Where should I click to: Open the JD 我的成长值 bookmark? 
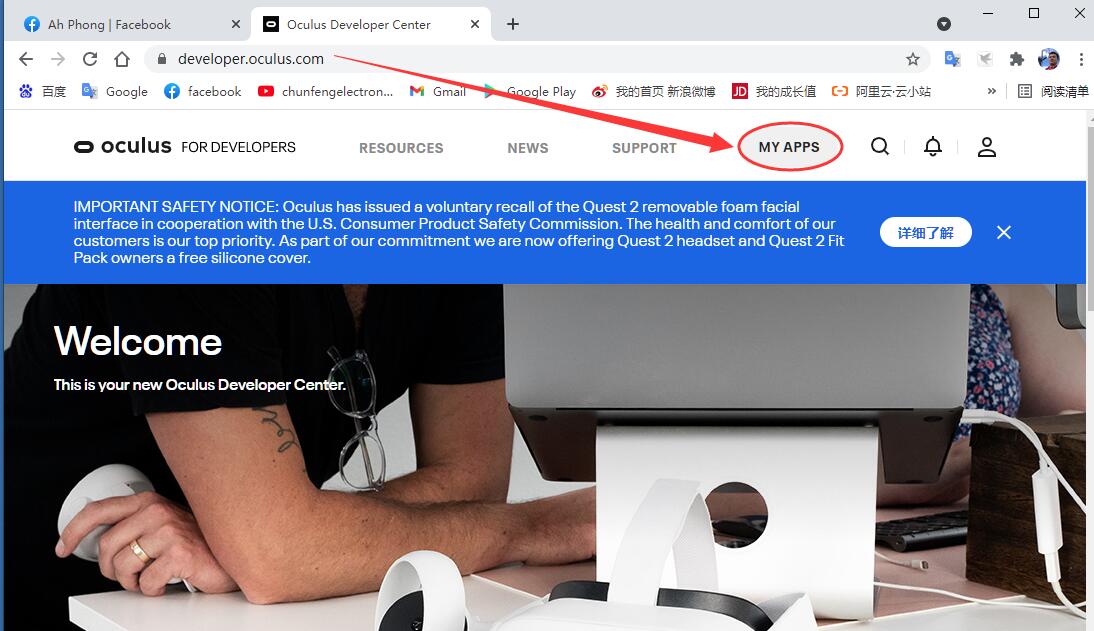[774, 91]
